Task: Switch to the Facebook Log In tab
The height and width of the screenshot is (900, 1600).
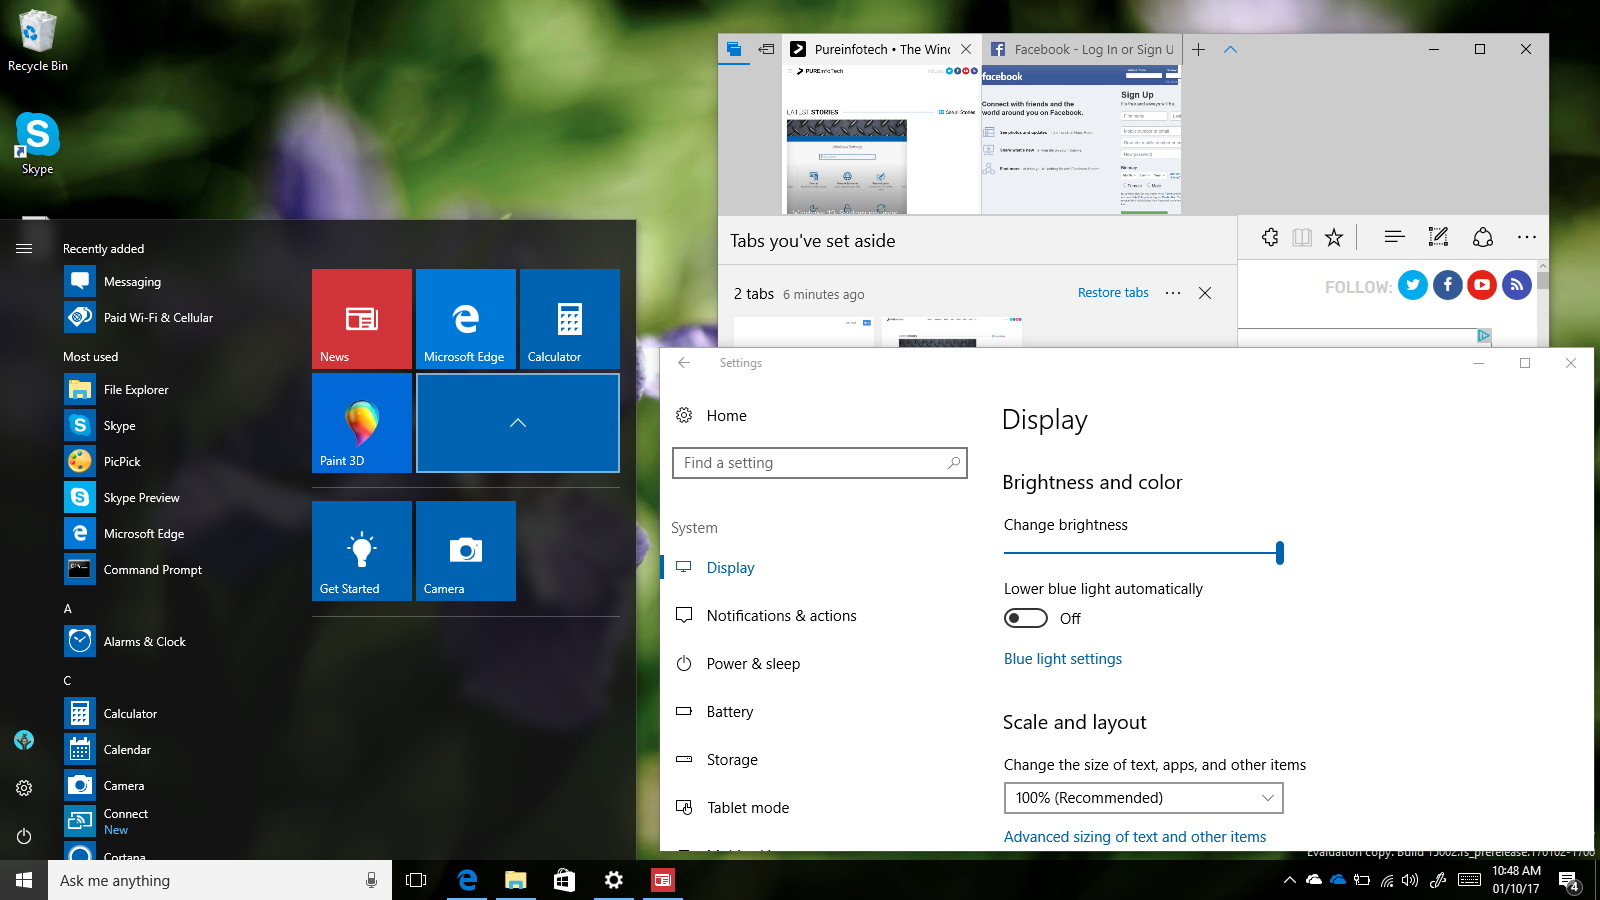Action: click(1082, 49)
